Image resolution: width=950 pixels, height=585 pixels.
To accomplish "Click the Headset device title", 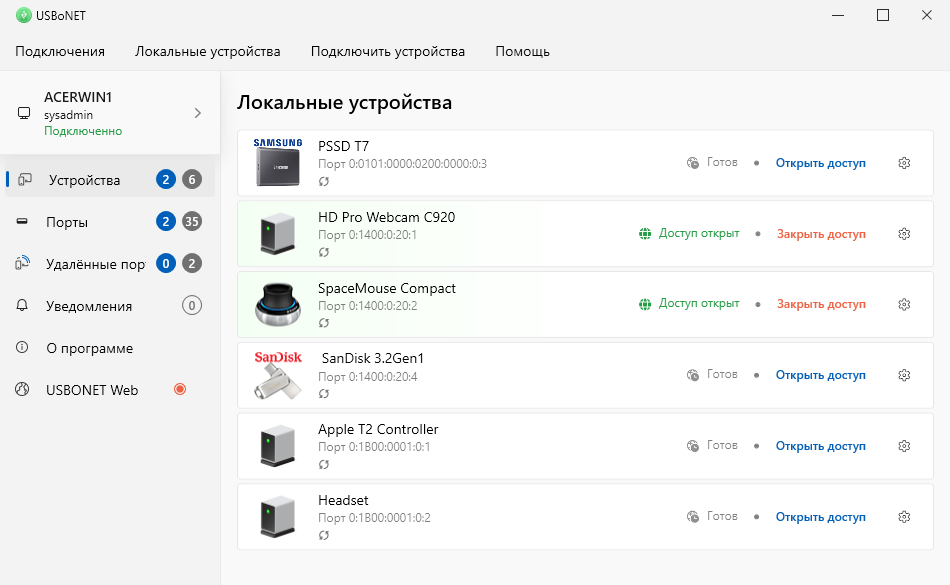I will (x=343, y=500).
